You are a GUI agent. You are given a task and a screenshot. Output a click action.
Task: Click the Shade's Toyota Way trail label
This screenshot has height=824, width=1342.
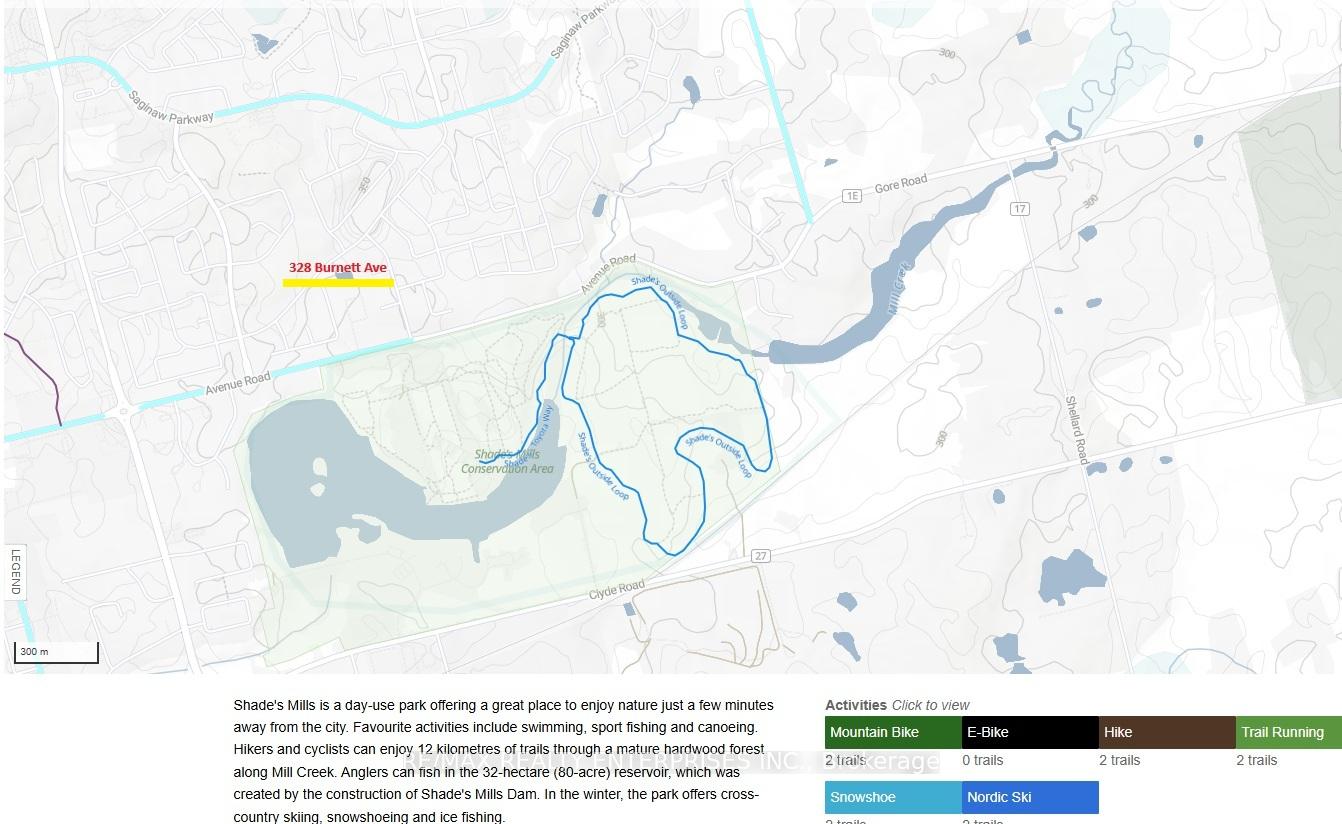pyautogui.click(x=531, y=437)
